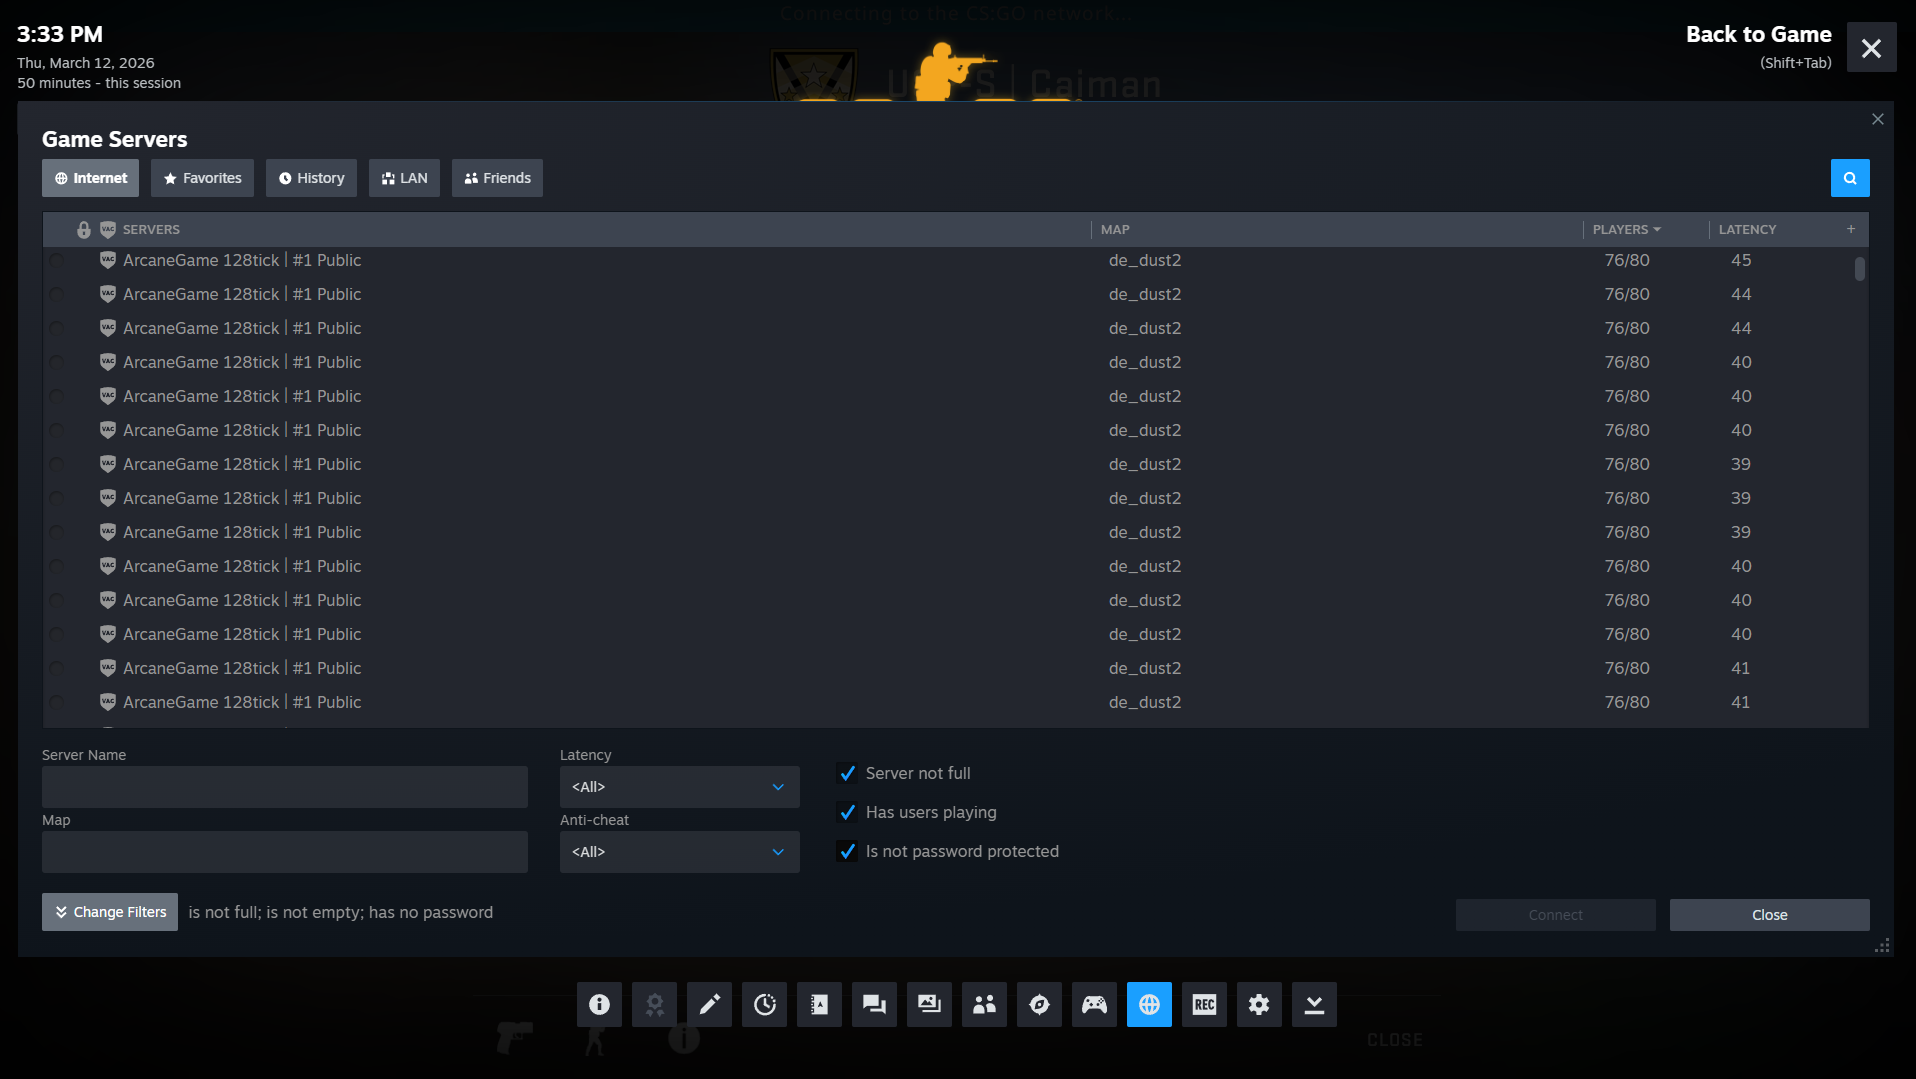Image resolution: width=1916 pixels, height=1079 pixels.
Task: Sort by the MAP column header
Action: pos(1115,229)
